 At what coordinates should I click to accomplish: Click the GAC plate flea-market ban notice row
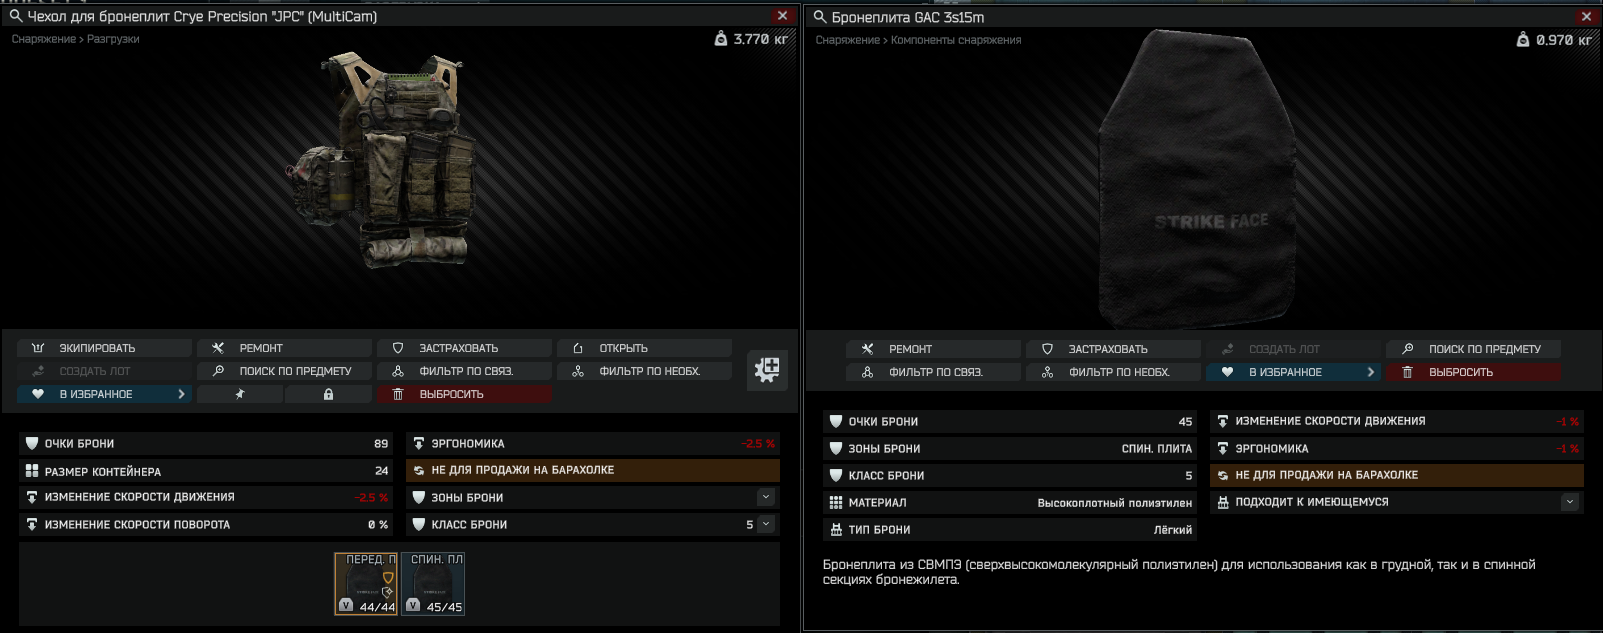coord(1397,475)
